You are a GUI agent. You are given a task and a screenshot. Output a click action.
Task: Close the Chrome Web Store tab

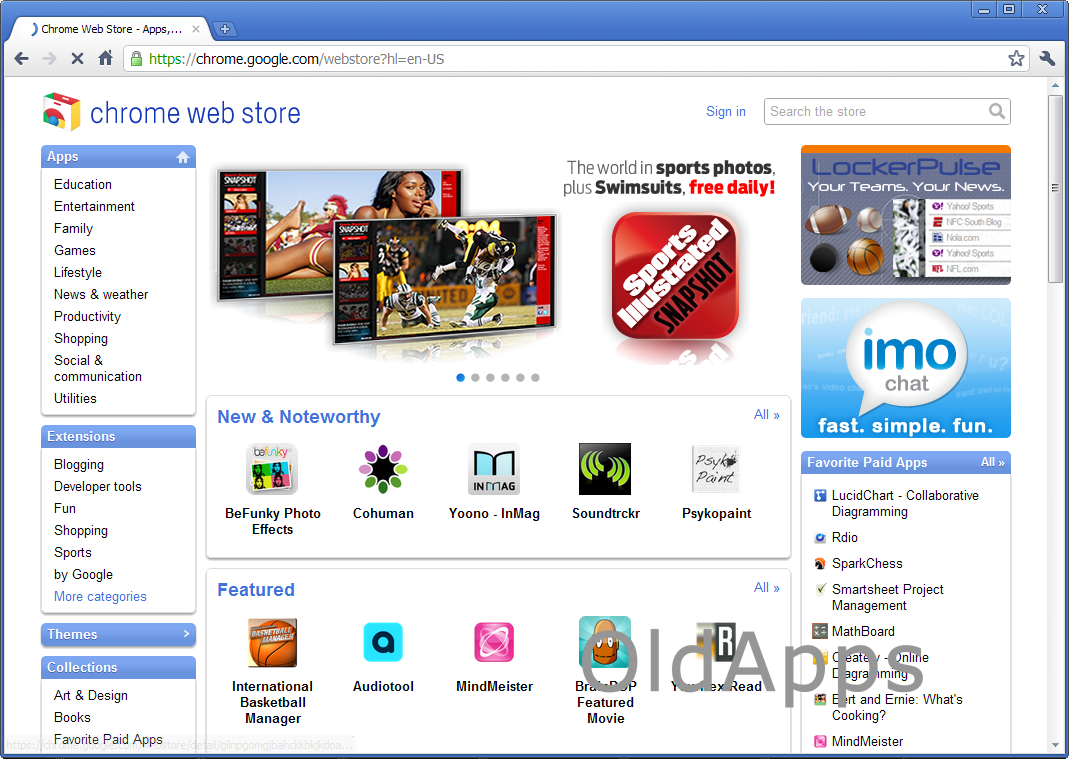point(196,29)
